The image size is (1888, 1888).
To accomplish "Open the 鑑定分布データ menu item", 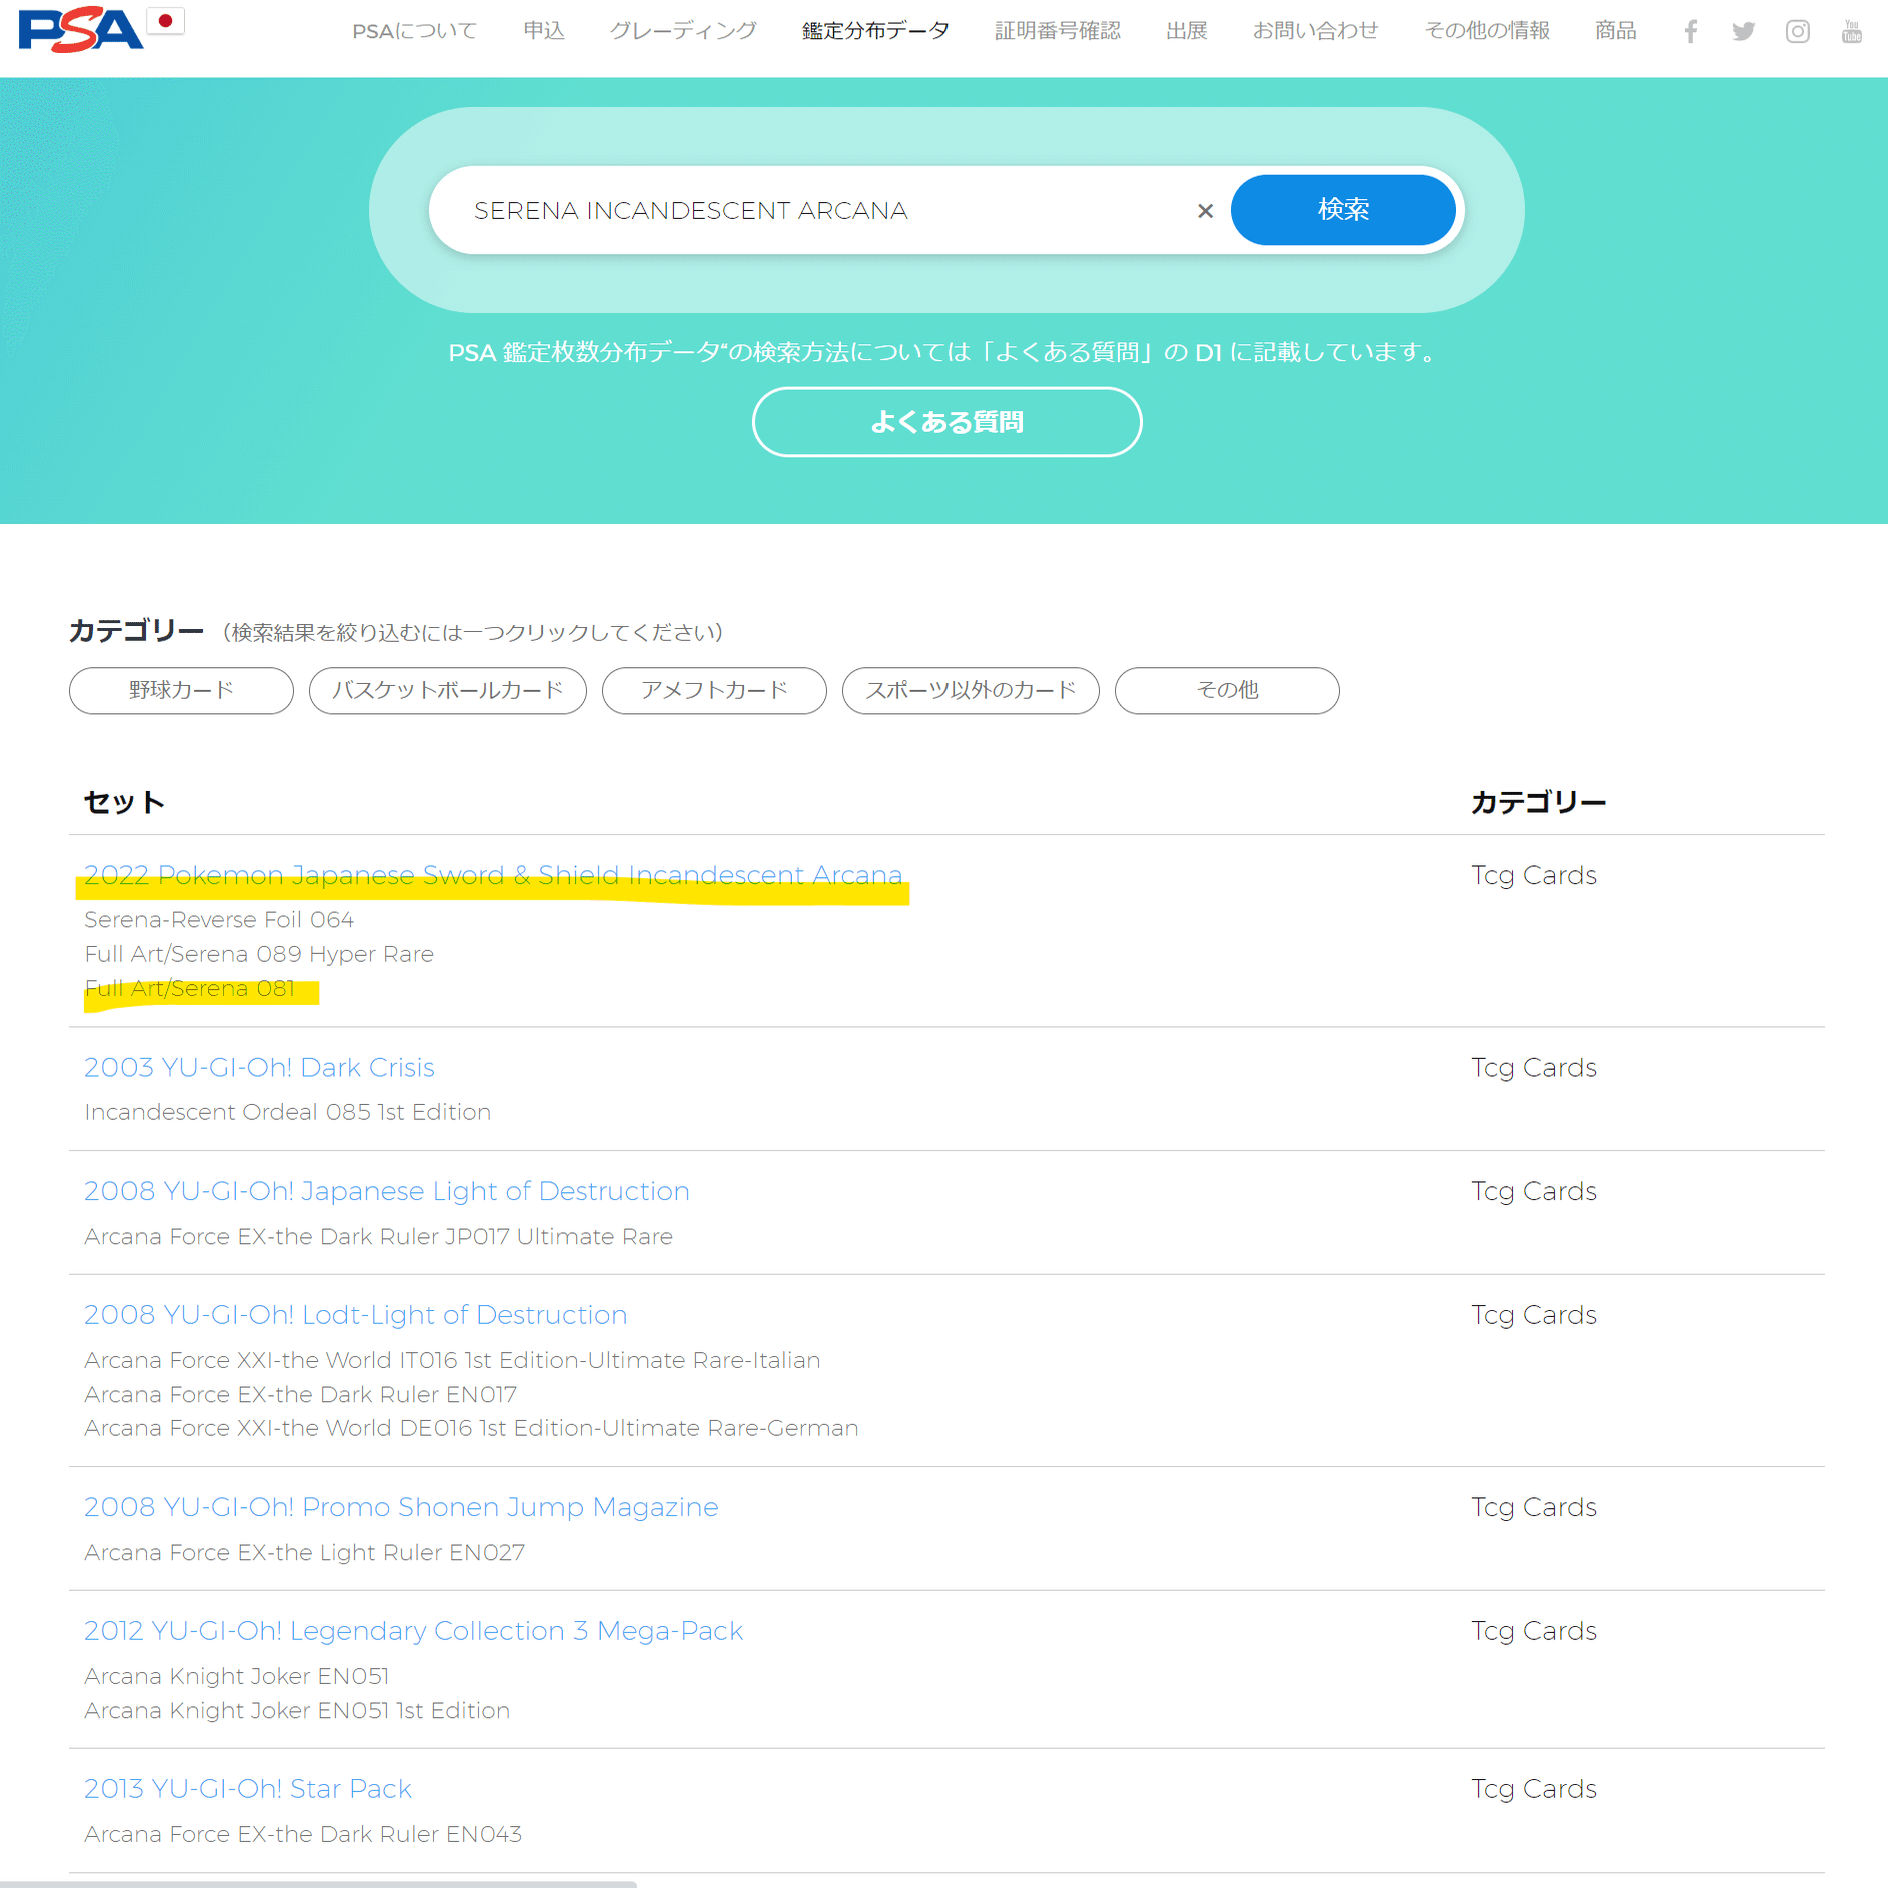I will [874, 31].
